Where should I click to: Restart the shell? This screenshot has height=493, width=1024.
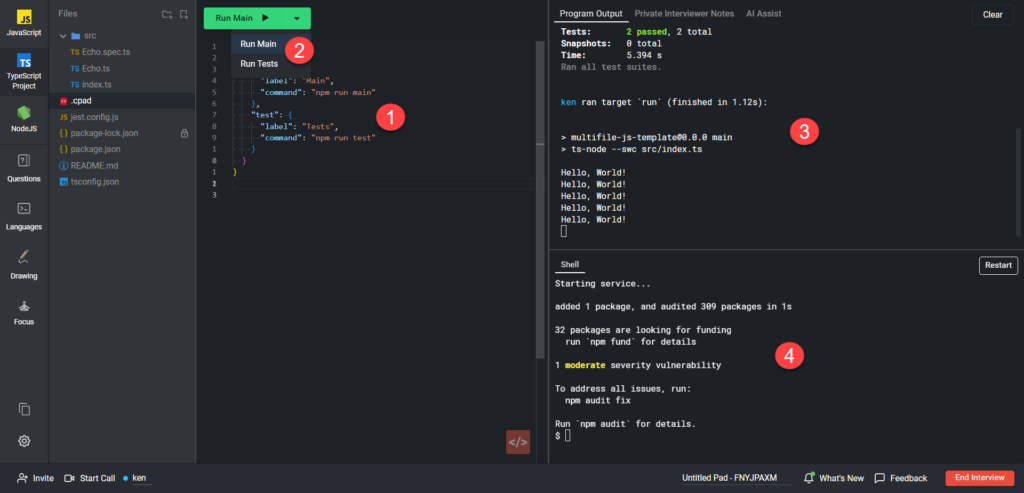pyautogui.click(x=997, y=266)
